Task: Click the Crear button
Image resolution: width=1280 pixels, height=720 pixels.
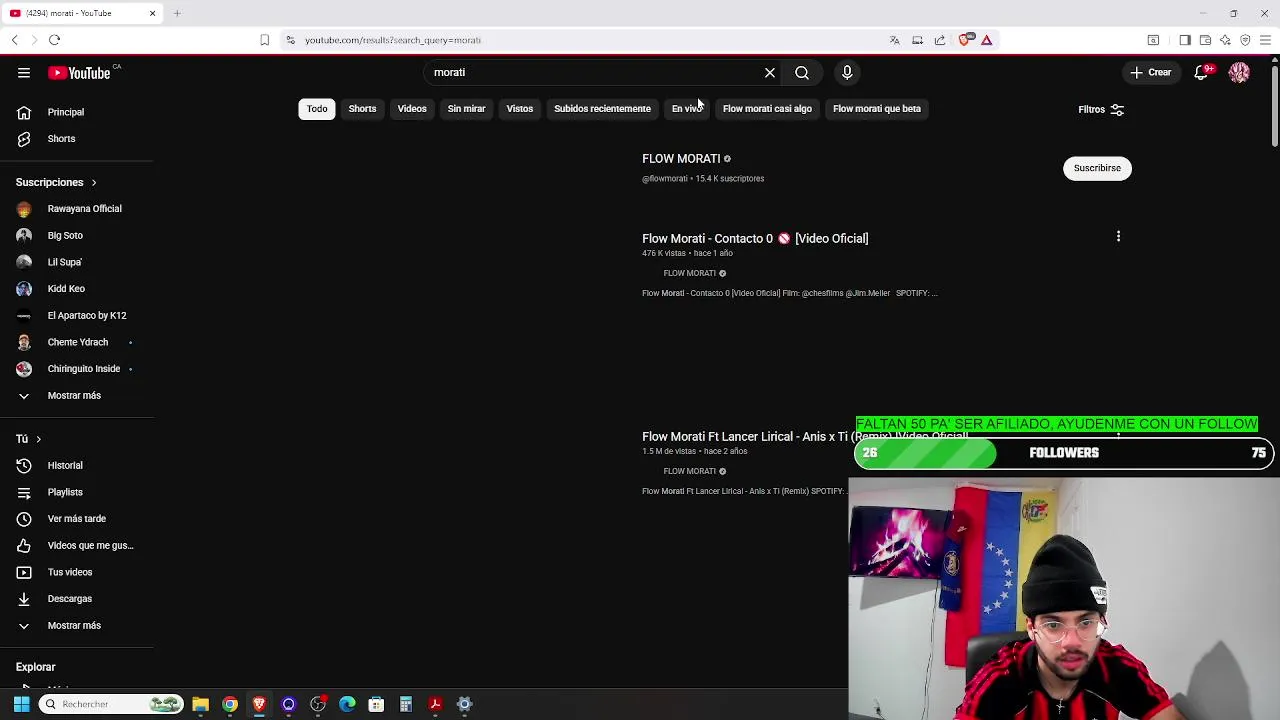Action: click(1151, 73)
